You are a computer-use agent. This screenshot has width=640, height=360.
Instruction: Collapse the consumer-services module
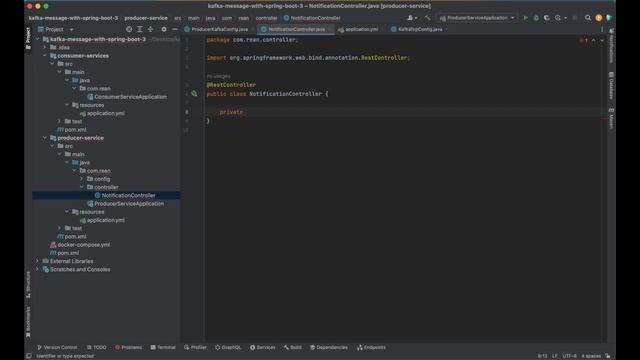pos(45,56)
